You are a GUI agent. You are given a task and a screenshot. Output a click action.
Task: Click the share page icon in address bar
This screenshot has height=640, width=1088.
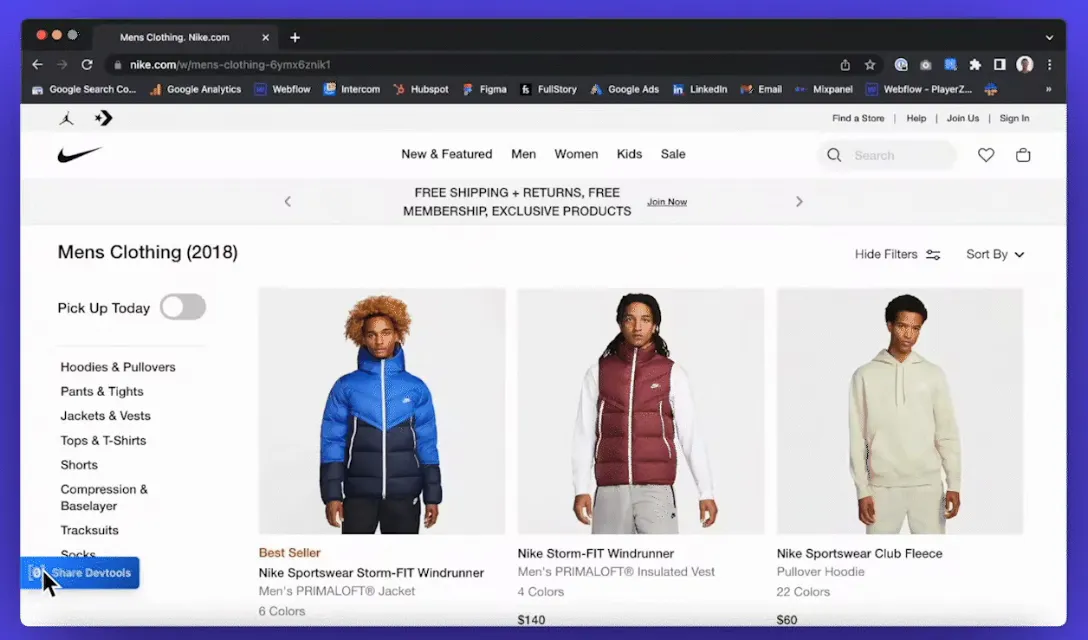[845, 65]
